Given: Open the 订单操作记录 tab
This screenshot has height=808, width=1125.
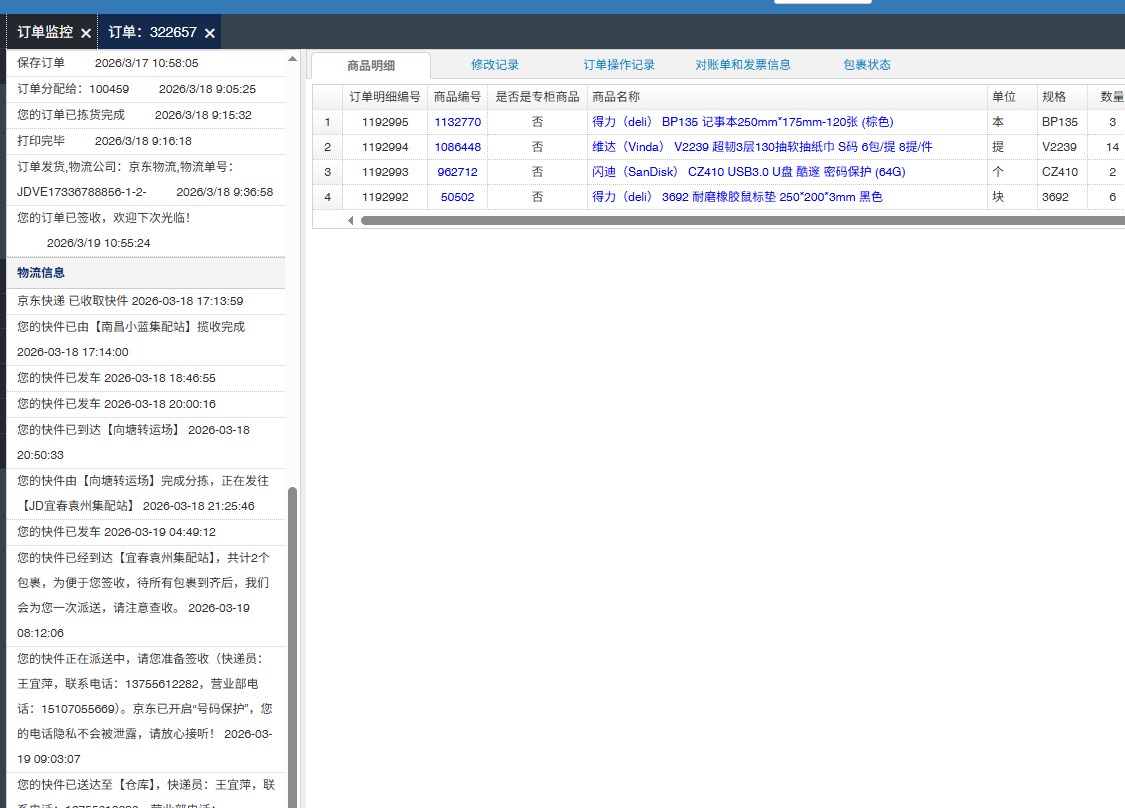Looking at the screenshot, I should 619,65.
